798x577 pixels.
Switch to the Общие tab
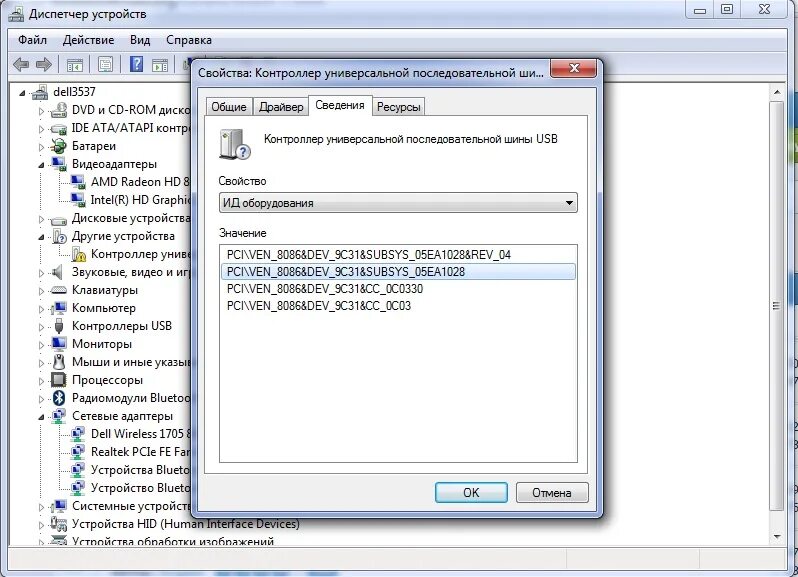coord(229,107)
